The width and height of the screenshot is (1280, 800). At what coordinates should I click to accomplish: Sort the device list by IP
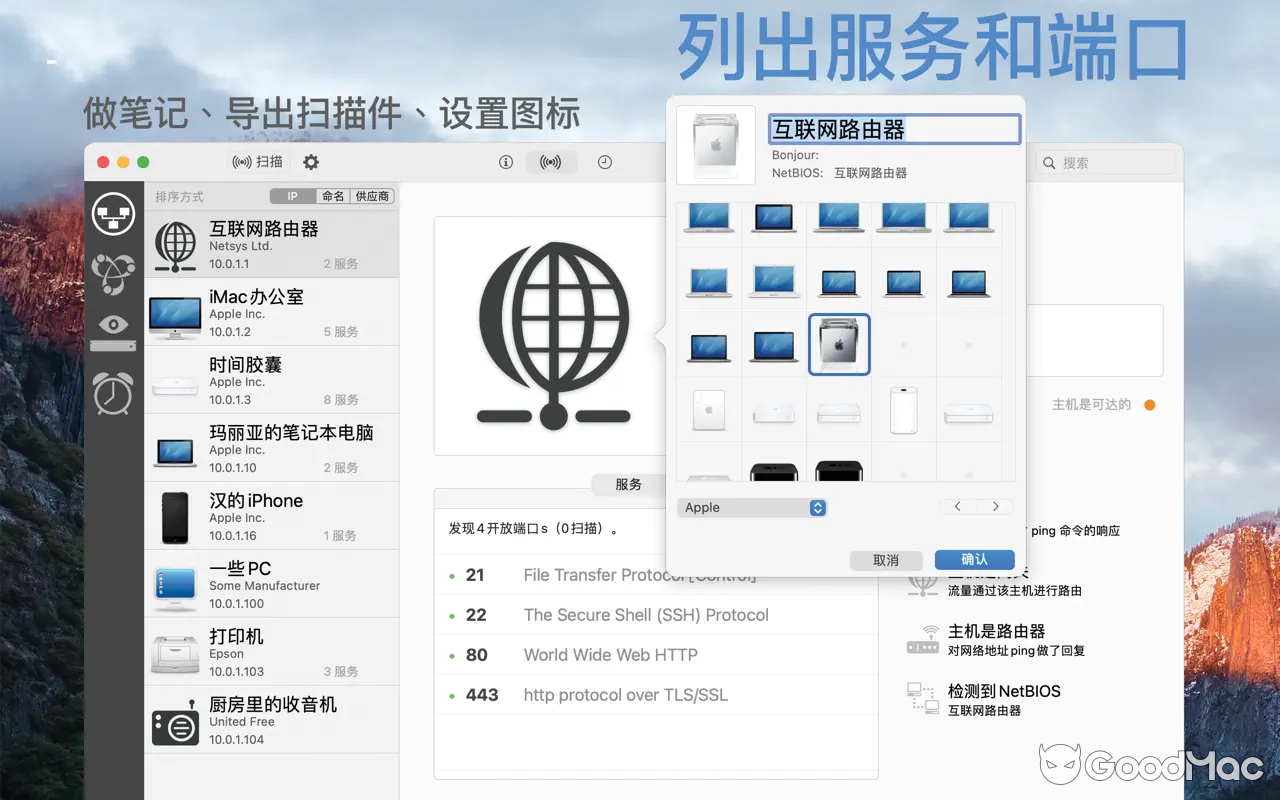click(x=291, y=196)
